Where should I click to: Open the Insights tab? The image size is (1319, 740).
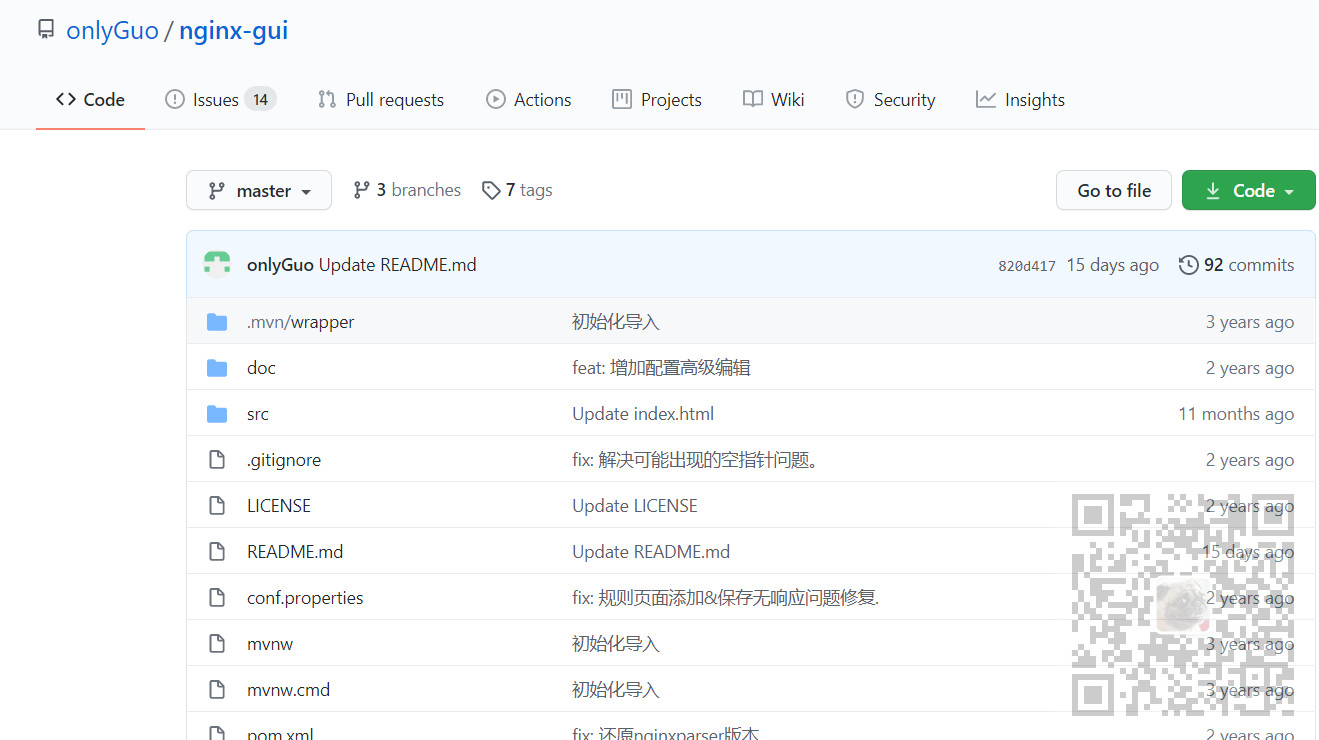tap(1020, 99)
